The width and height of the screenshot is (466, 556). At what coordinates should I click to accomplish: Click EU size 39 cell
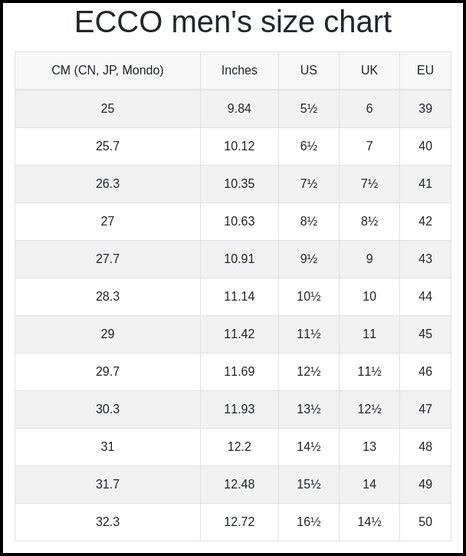pyautogui.click(x=425, y=109)
